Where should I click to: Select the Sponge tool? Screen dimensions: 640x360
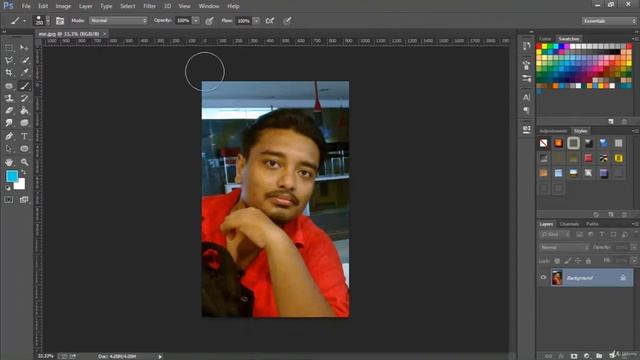point(24,123)
